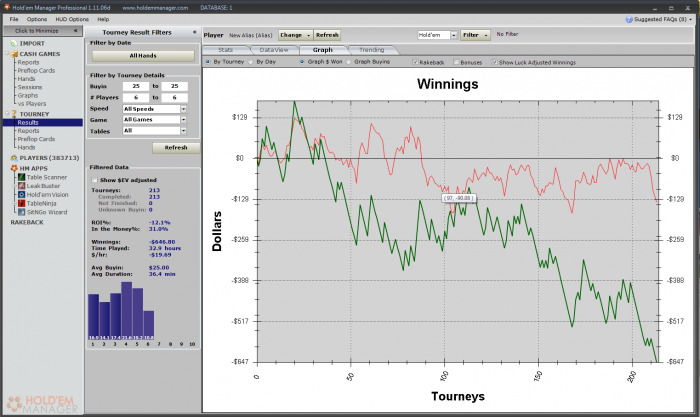Open the Filter dropdown button

click(475, 35)
